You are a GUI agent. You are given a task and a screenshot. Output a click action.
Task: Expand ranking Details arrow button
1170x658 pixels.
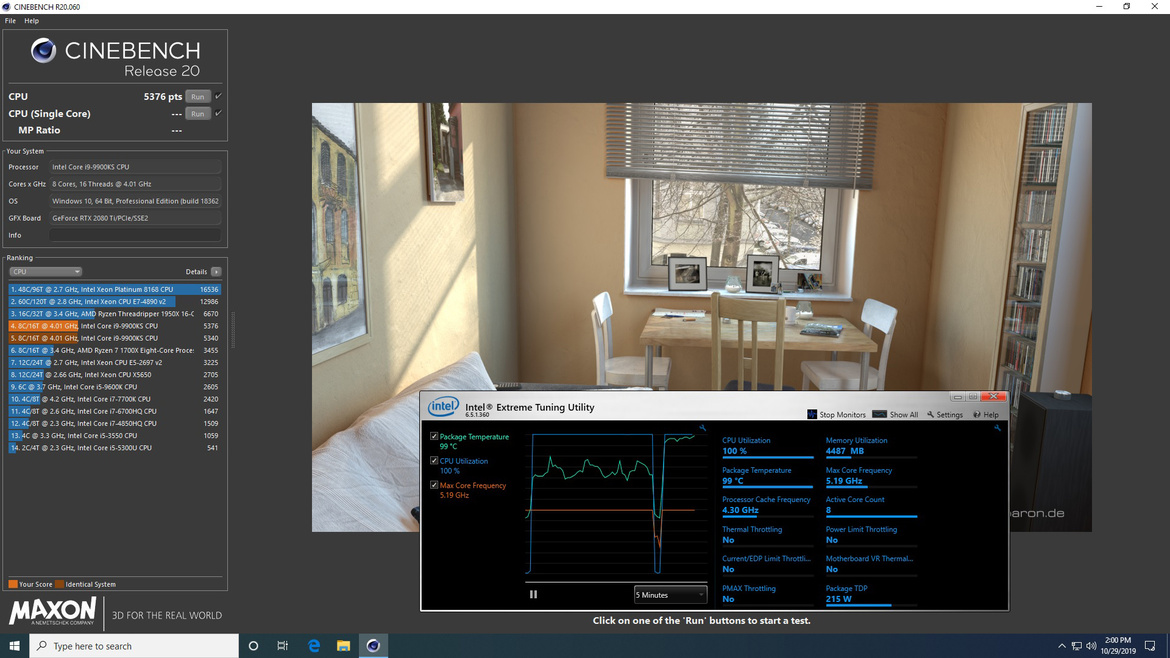[216, 272]
